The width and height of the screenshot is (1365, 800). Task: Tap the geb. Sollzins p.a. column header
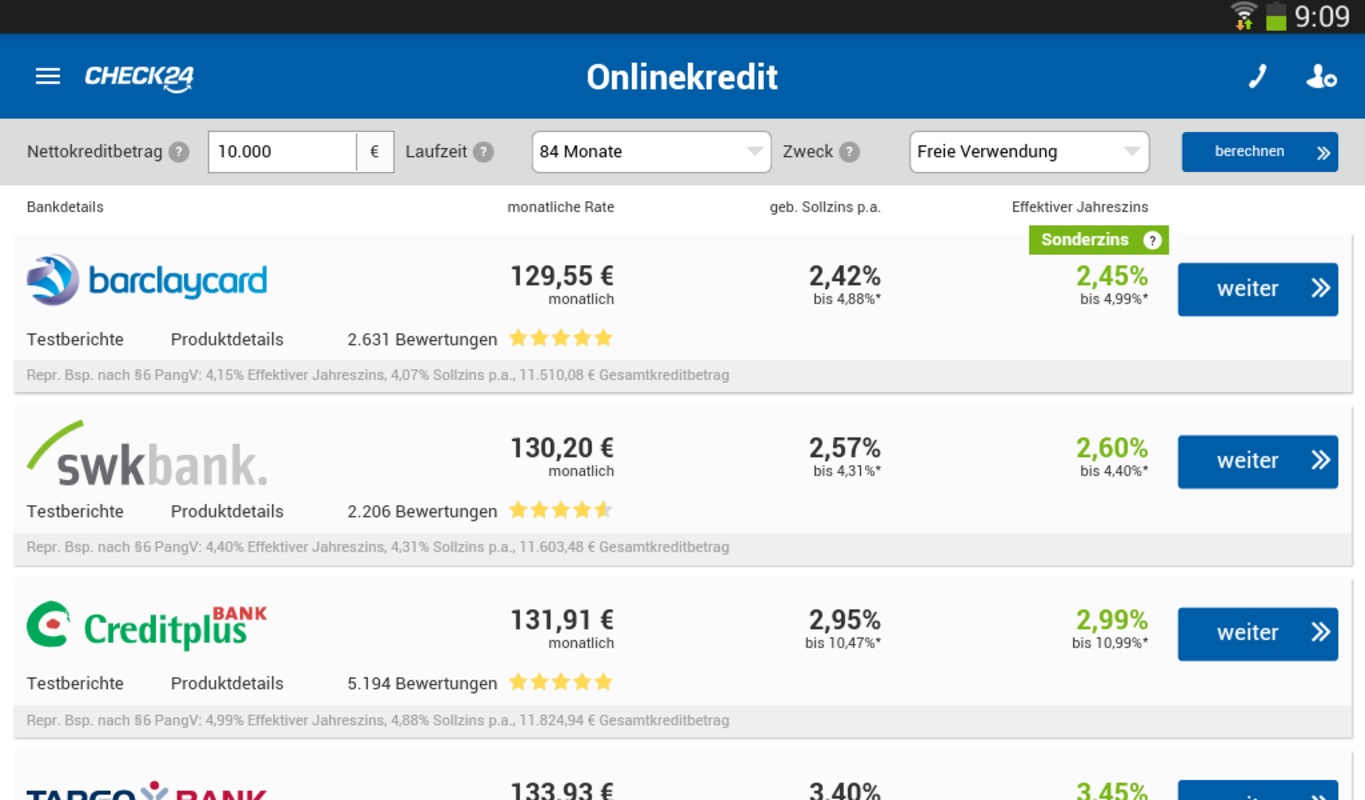pyautogui.click(x=825, y=207)
